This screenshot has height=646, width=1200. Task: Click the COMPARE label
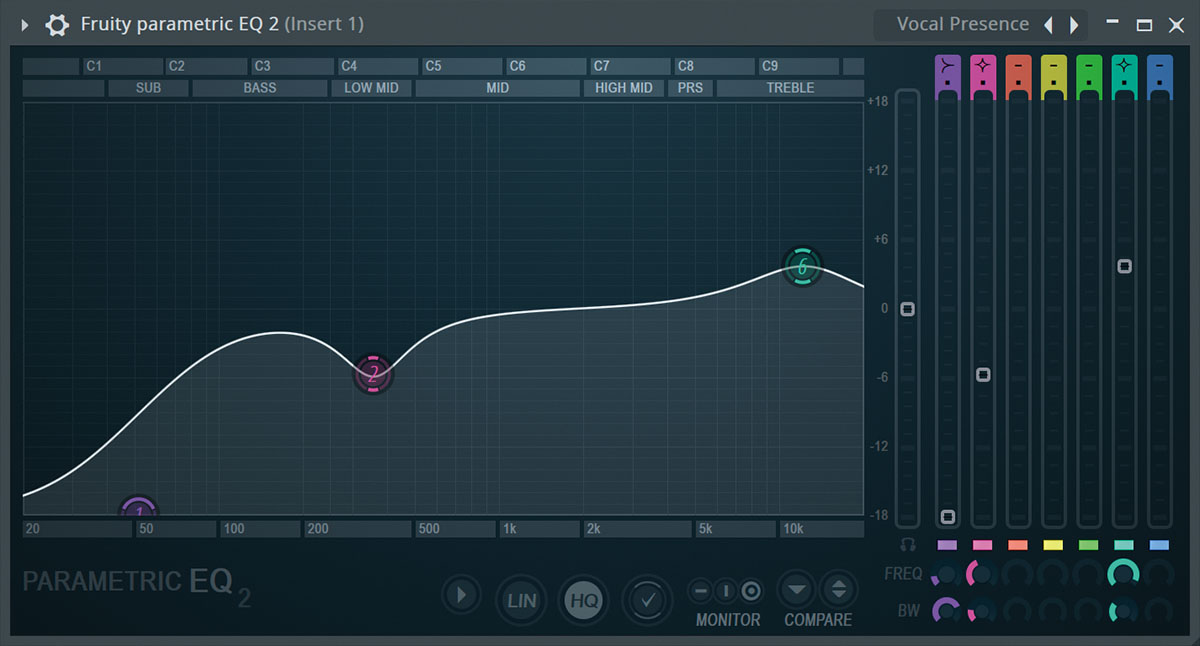818,620
